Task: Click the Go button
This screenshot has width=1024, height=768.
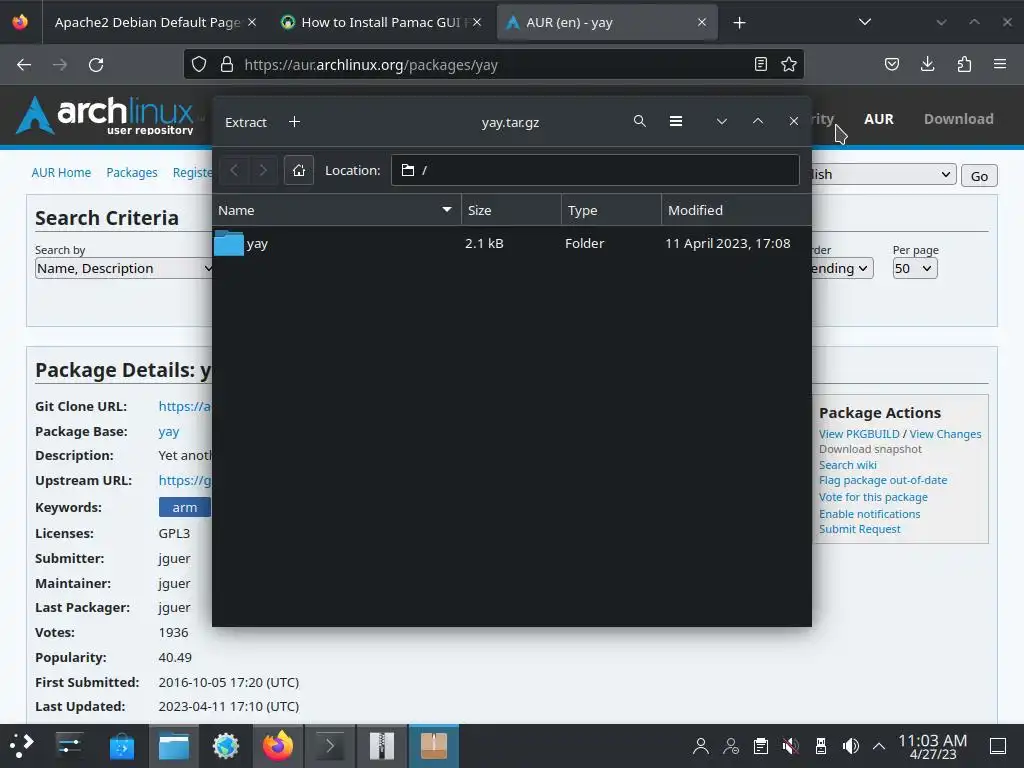Action: pos(979,176)
